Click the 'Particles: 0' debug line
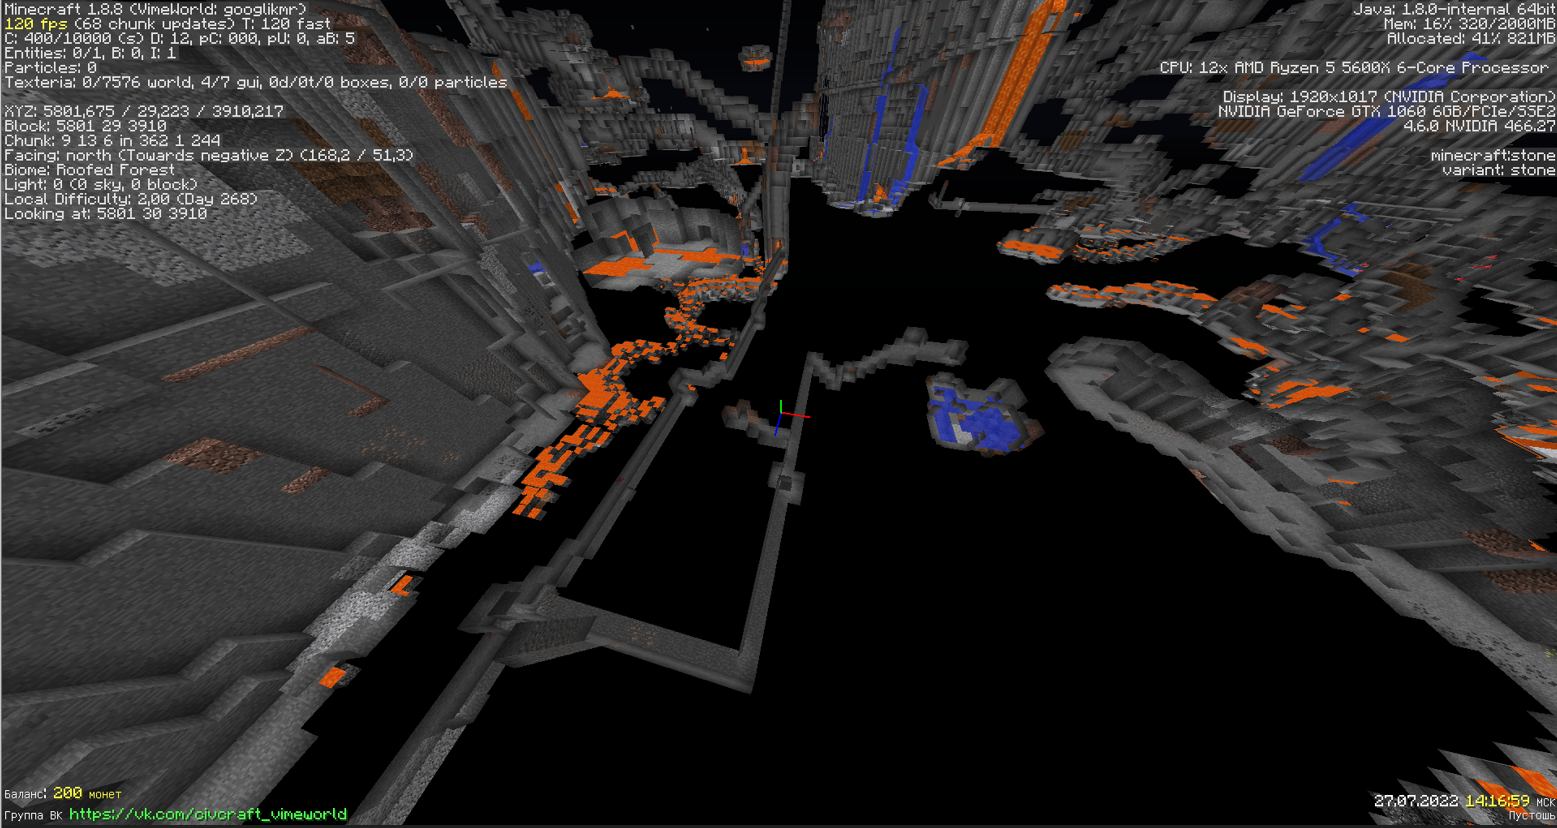Viewport: 1557px width, 828px height. click(x=51, y=67)
